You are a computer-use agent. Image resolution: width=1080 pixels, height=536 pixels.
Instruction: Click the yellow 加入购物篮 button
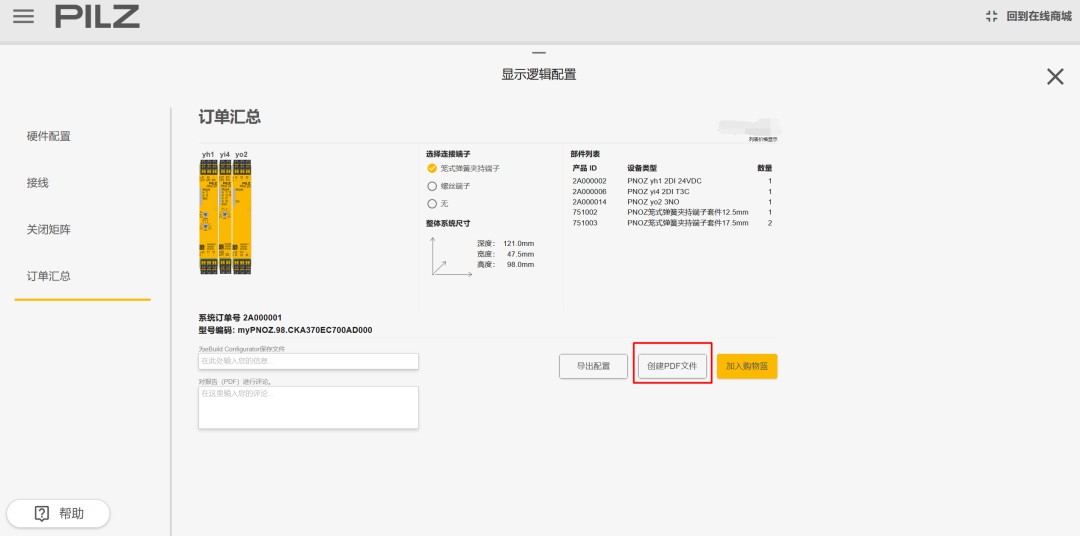(747, 367)
